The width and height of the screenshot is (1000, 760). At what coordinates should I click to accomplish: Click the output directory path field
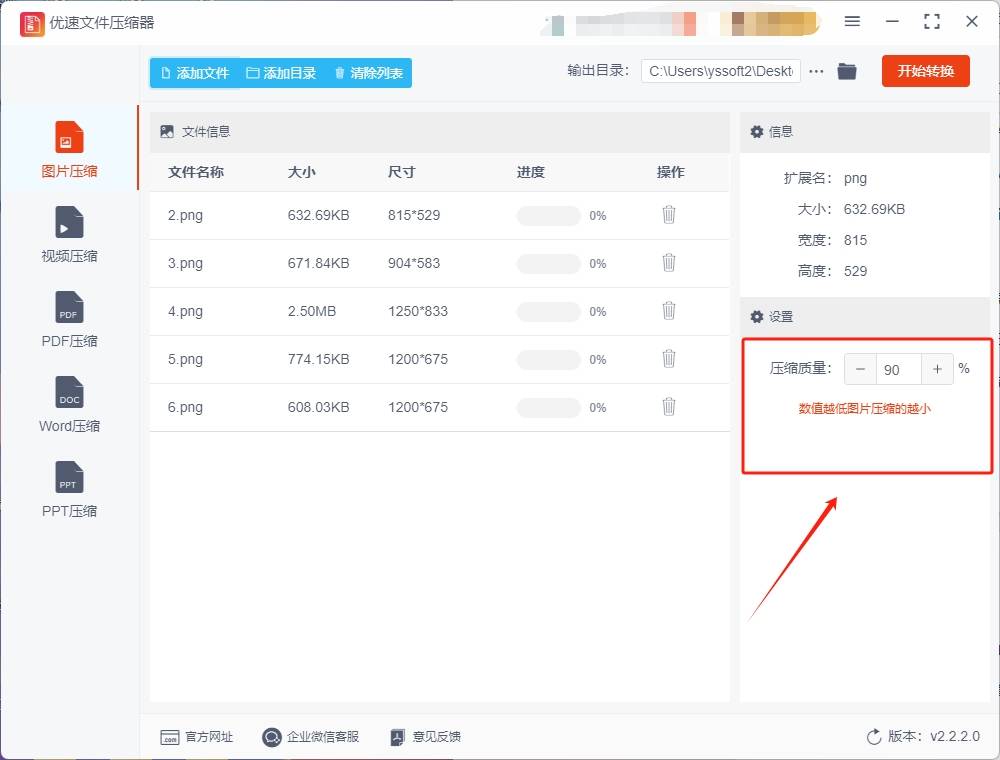(721, 71)
